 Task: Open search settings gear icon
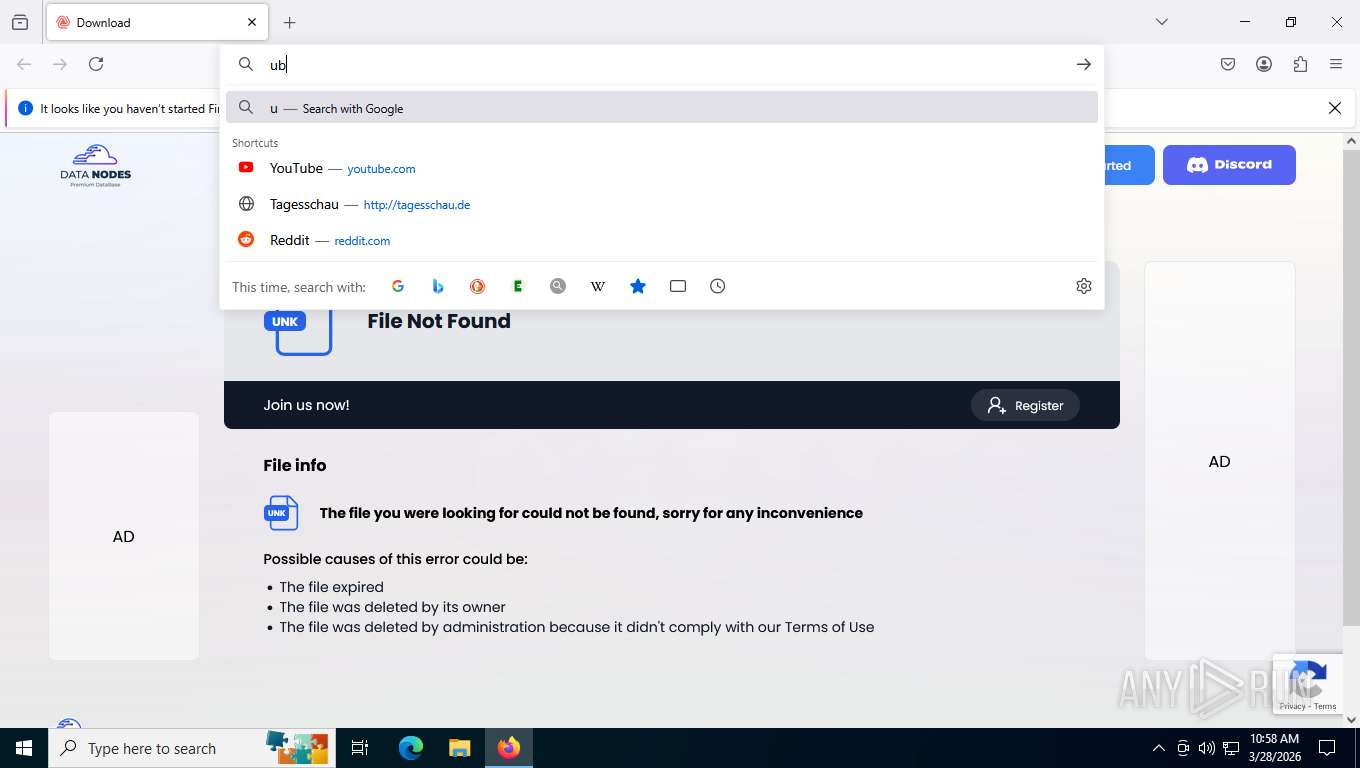tap(1084, 286)
